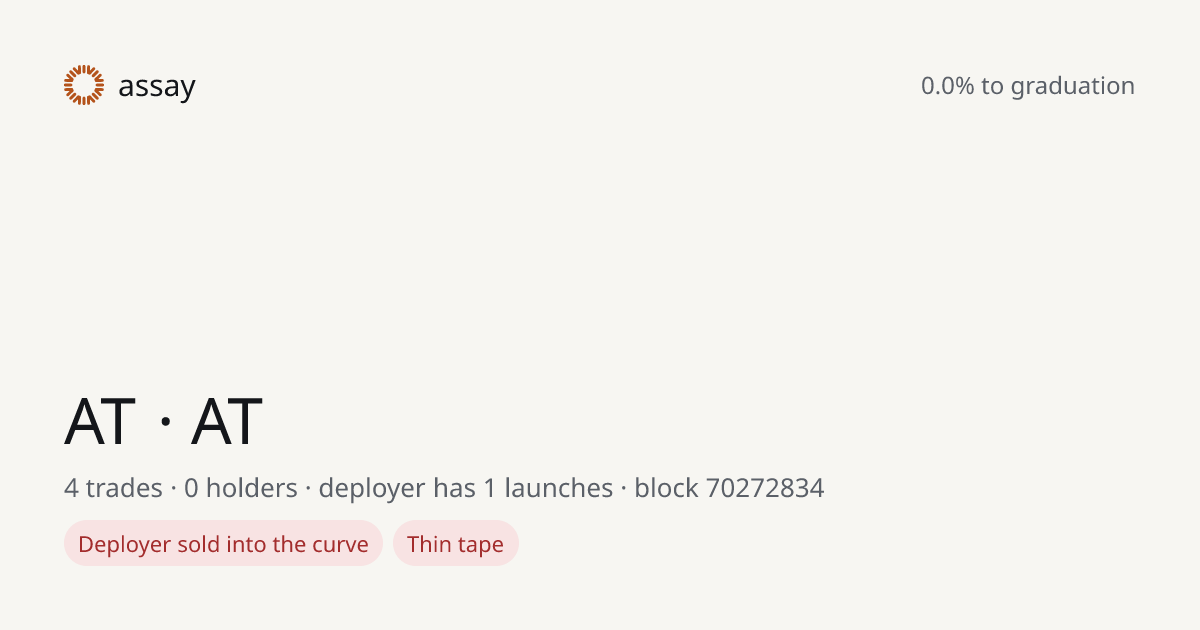Screen dimensions: 1200x630
Task: Select the 1 launches count text
Action: click(x=549, y=488)
